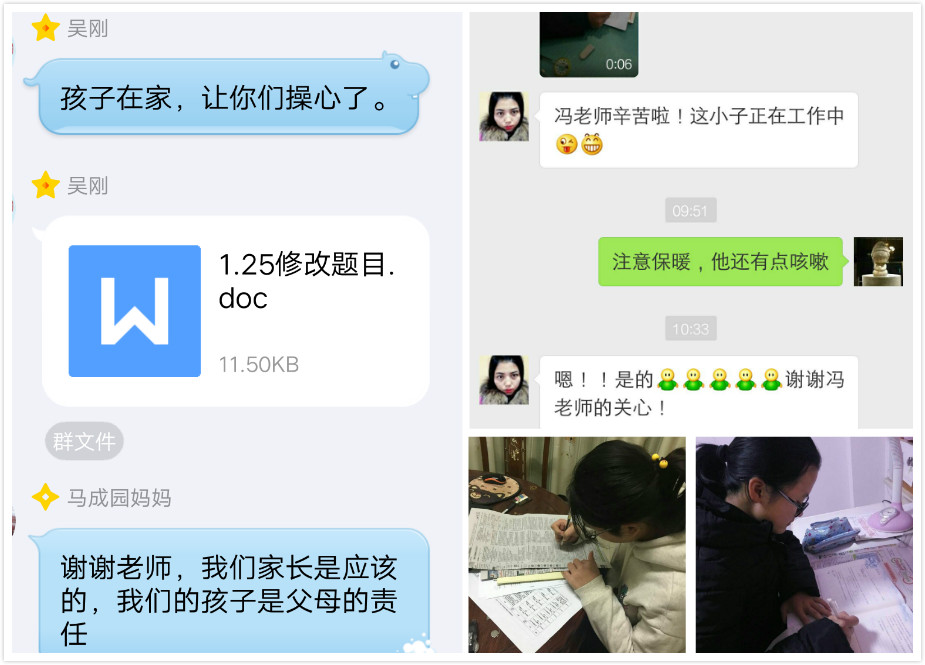Click the 注意保暖，他还有点咳嗽 green bubble

[721, 261]
